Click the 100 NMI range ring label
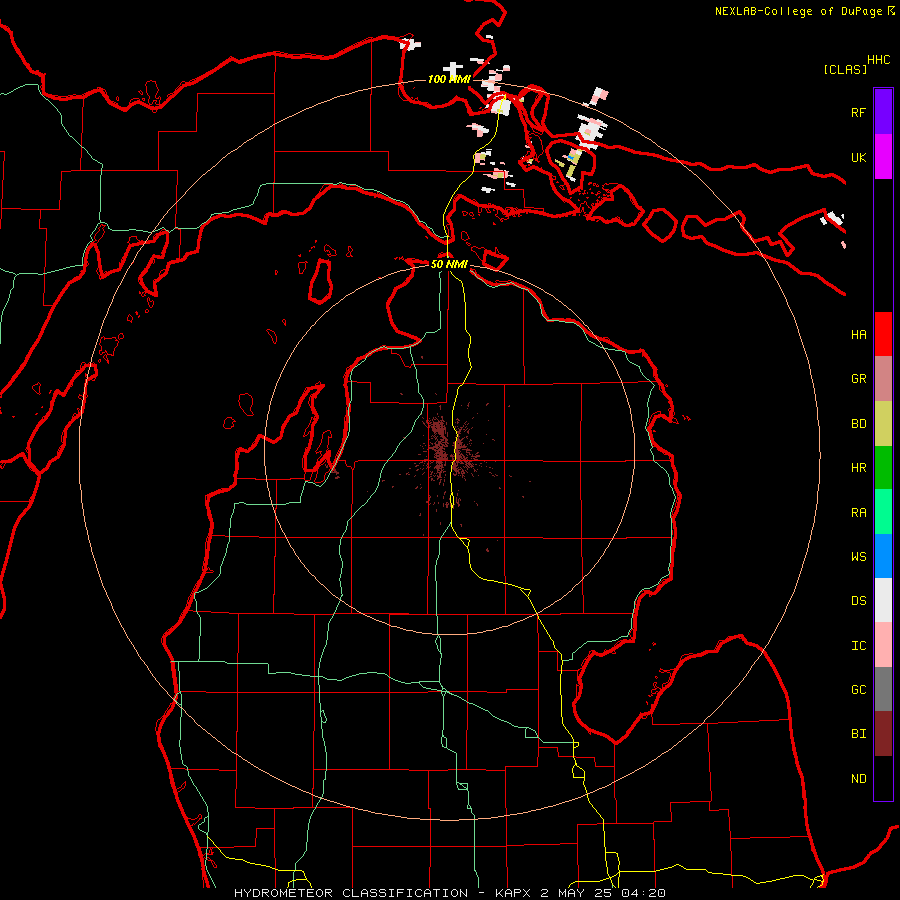Viewport: 900px width, 900px height. coord(449,79)
